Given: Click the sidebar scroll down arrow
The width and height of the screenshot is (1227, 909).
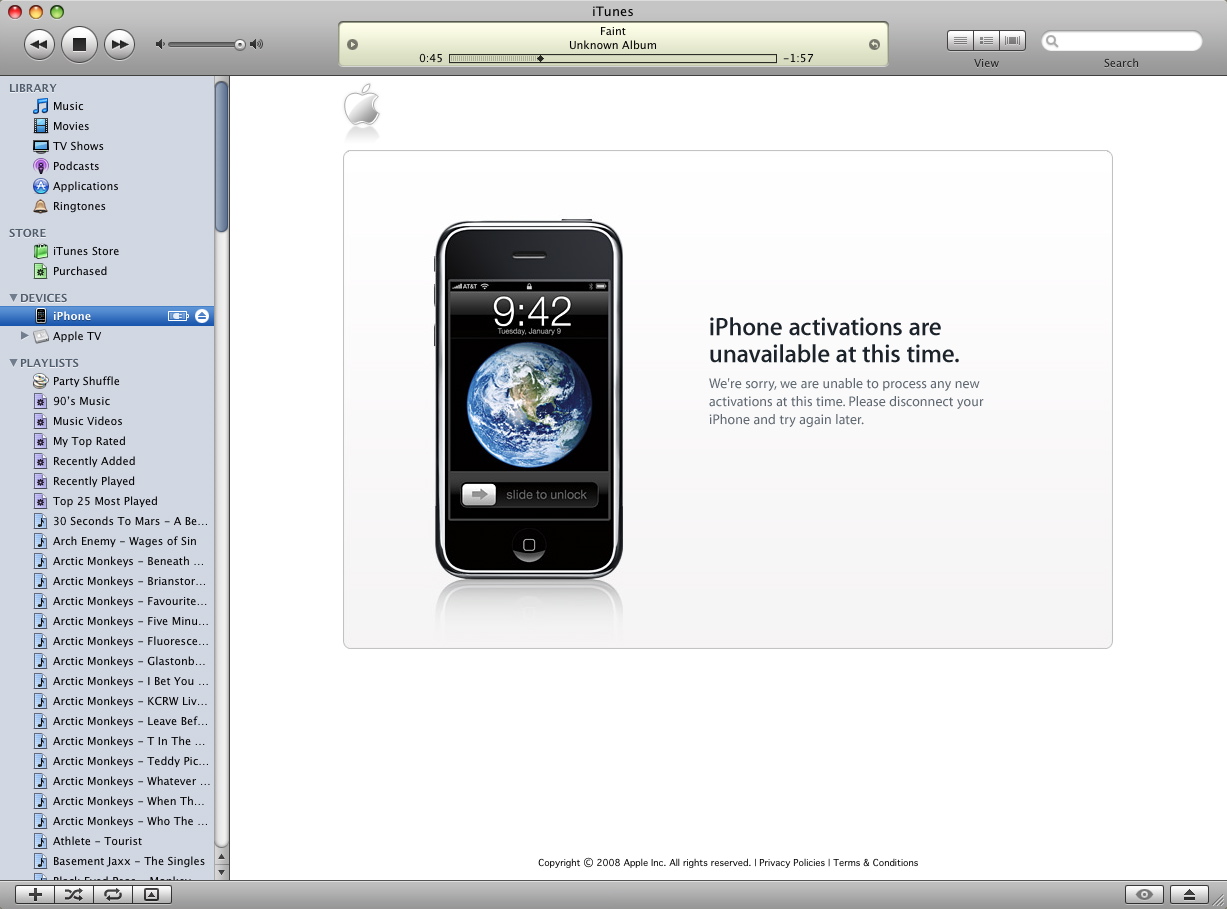Looking at the screenshot, I should coord(222,872).
